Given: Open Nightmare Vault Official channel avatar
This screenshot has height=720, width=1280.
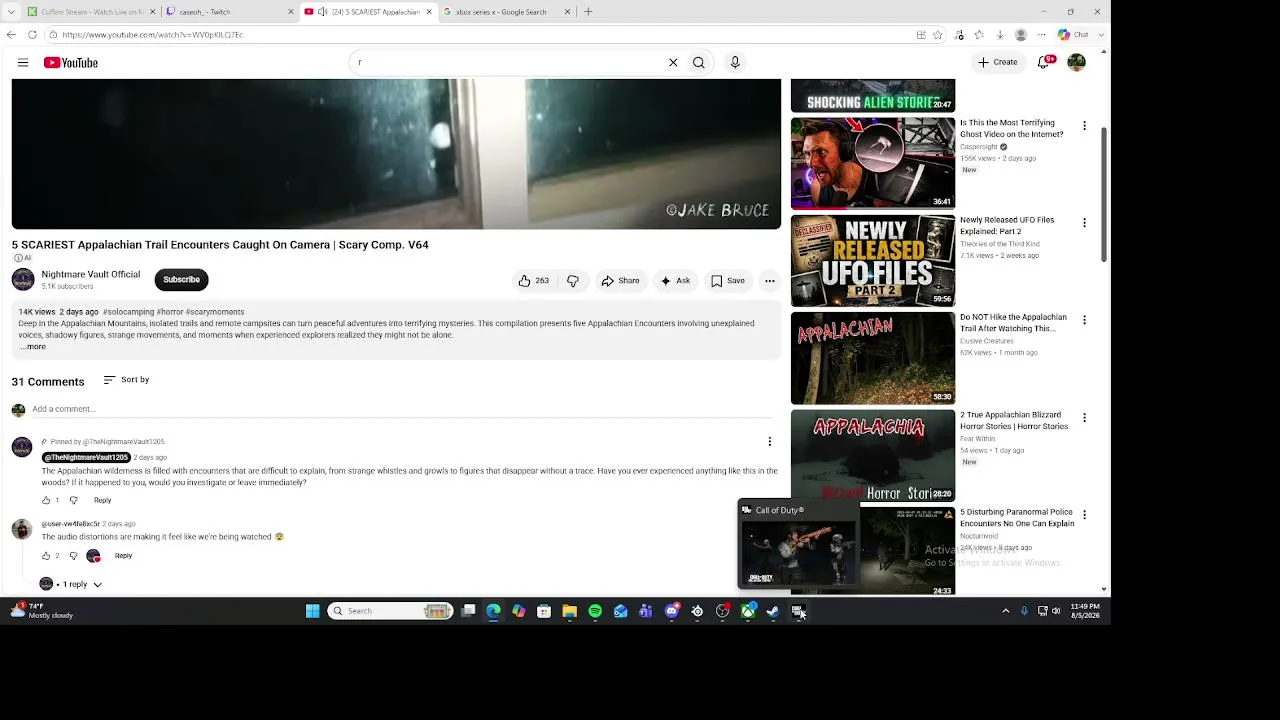Looking at the screenshot, I should click(x=23, y=280).
